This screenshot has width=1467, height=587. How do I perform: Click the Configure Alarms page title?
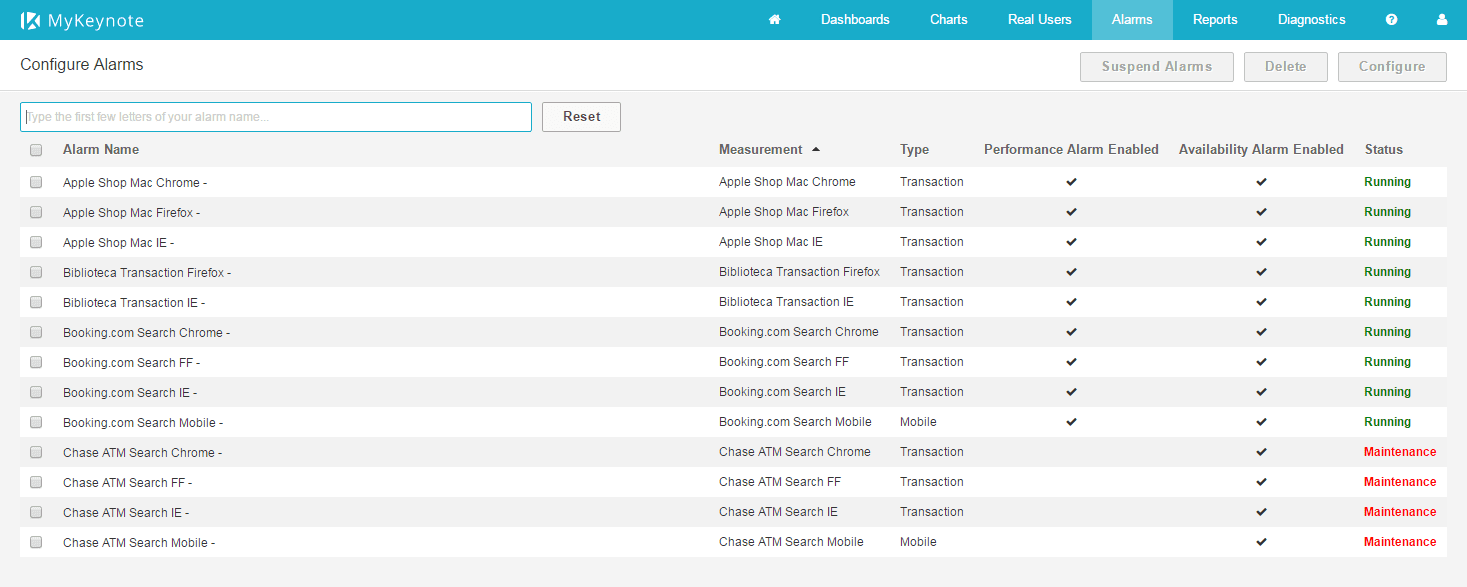pos(82,65)
